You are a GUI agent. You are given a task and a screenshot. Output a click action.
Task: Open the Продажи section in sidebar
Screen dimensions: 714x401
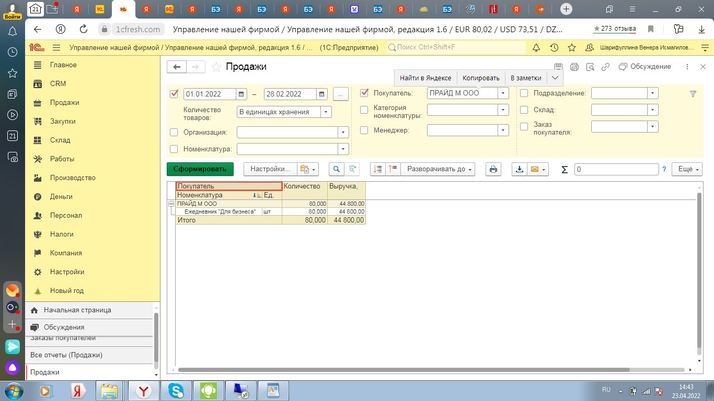click(x=64, y=103)
